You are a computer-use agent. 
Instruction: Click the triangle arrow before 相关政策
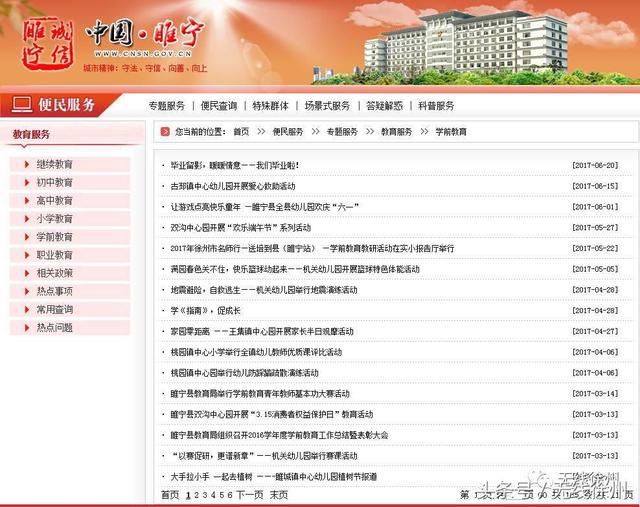[27, 273]
